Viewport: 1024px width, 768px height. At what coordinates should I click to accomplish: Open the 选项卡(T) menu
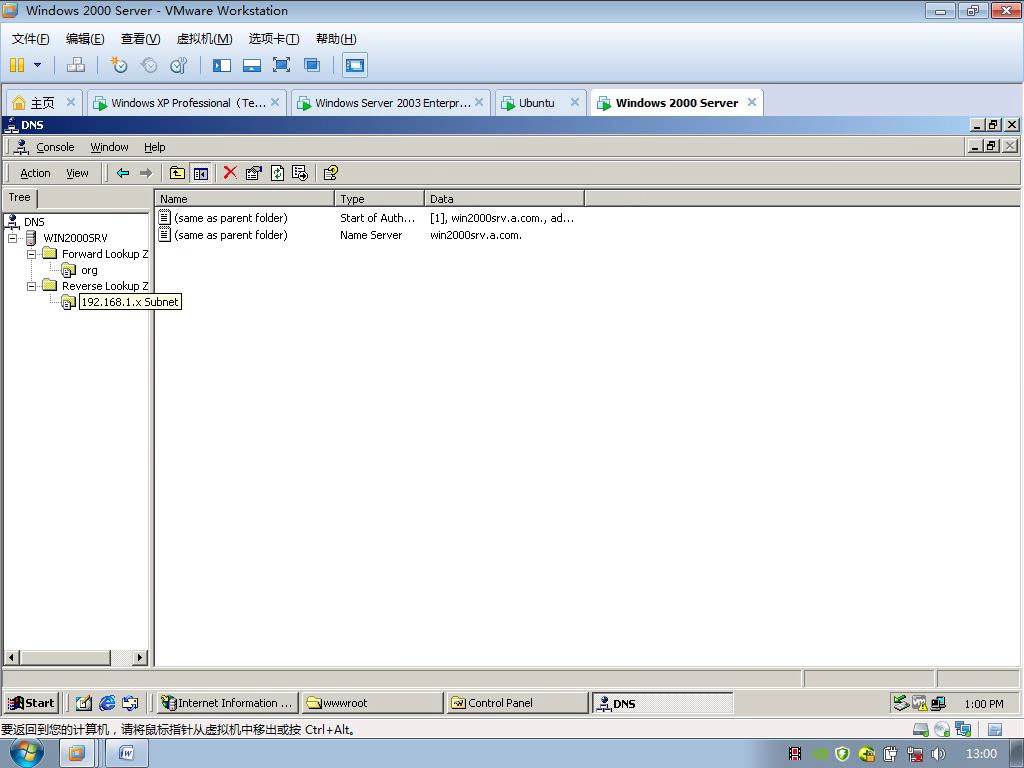274,39
